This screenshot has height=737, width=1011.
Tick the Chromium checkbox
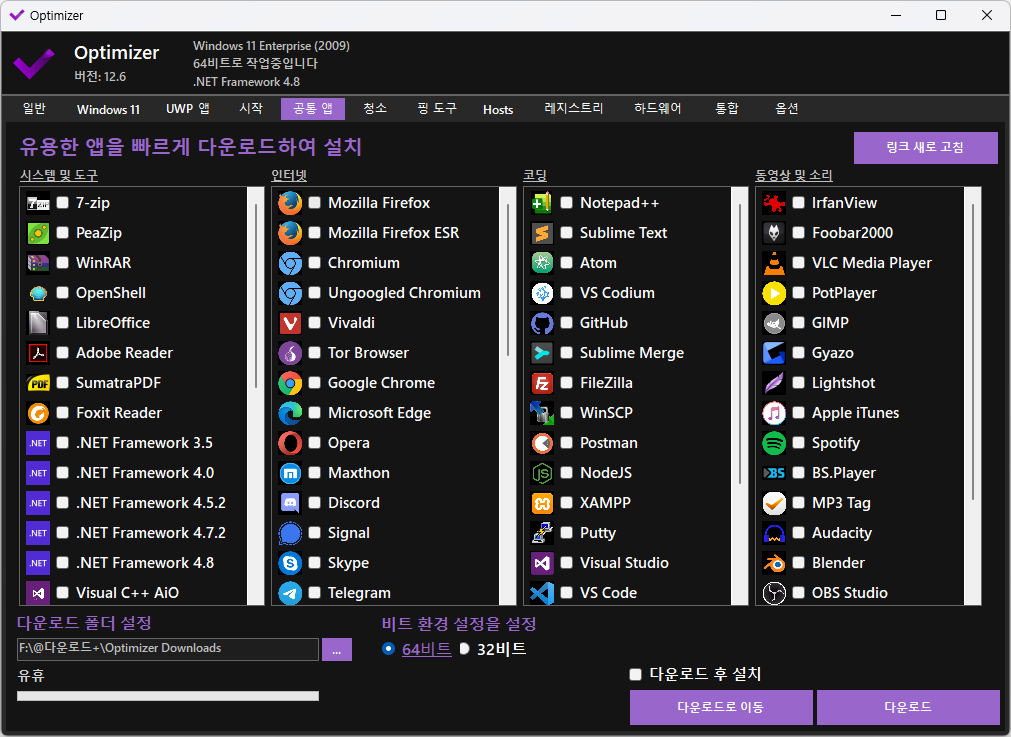point(315,262)
